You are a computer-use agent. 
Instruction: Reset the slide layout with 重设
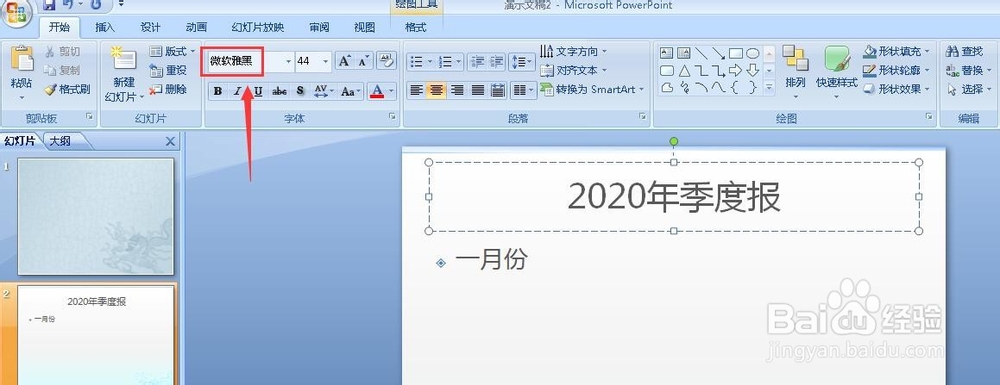pyautogui.click(x=168, y=71)
